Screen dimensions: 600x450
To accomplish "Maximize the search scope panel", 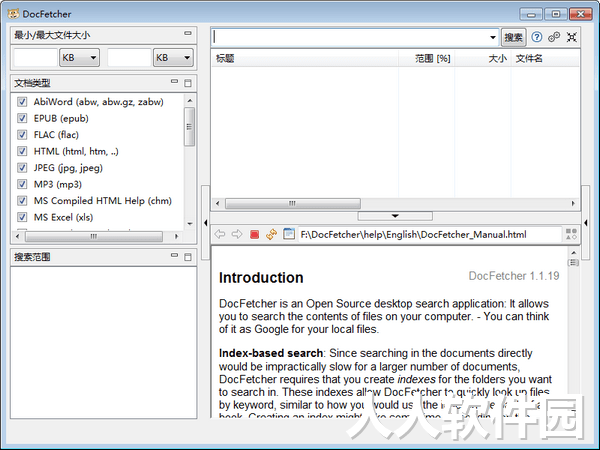I will pos(188,257).
